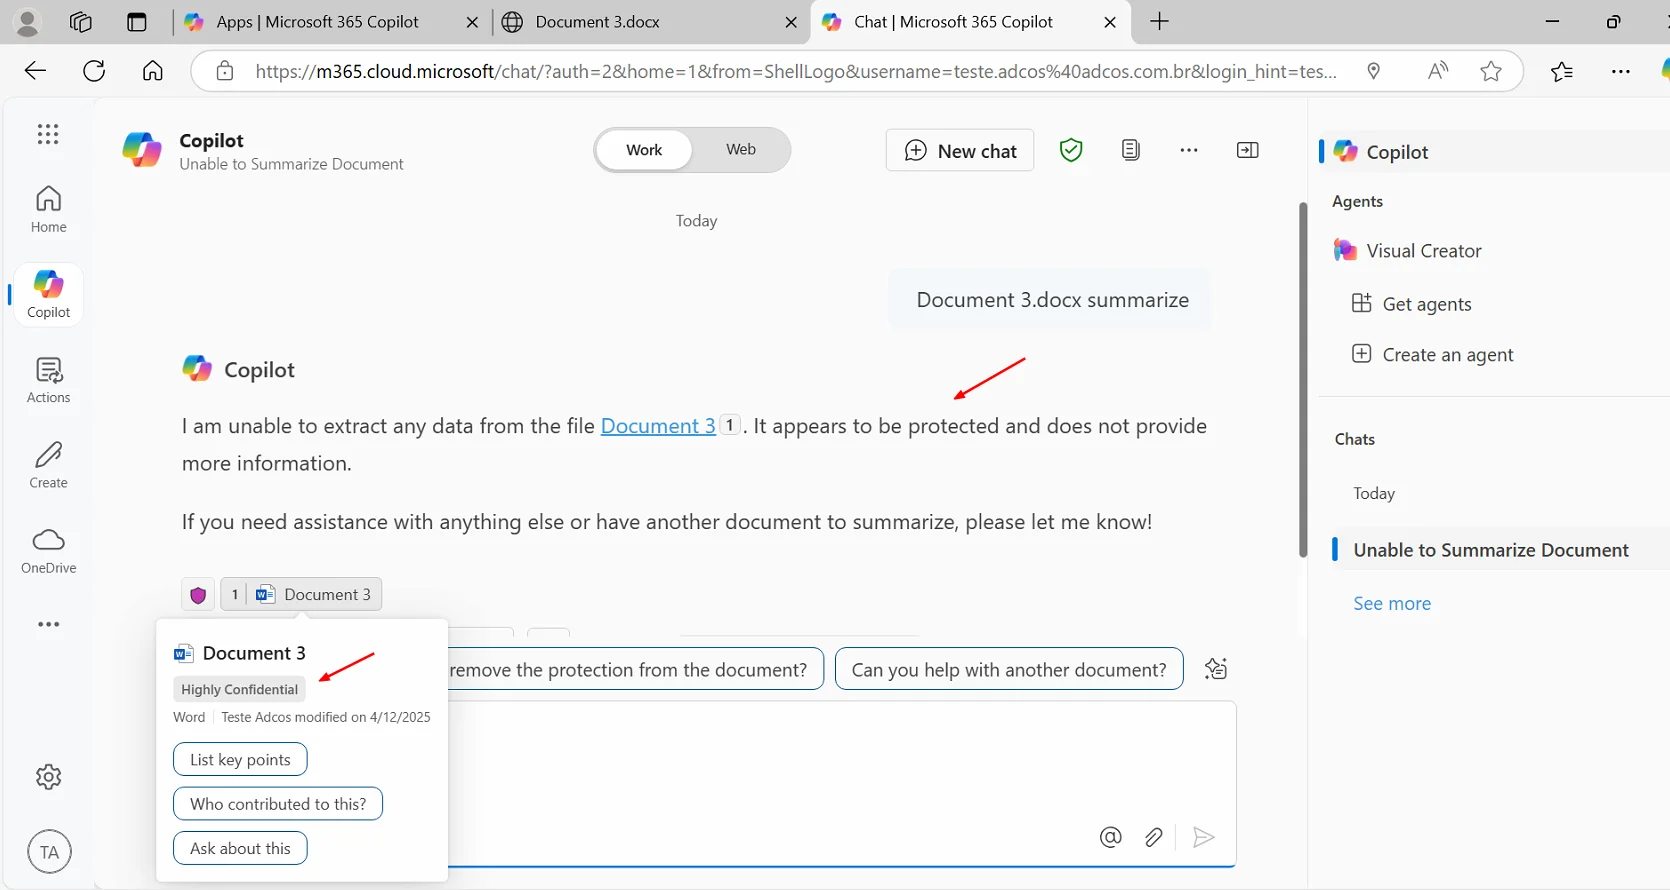Open the tab actions menu icon
The image size is (1670, 890).
tap(137, 22)
